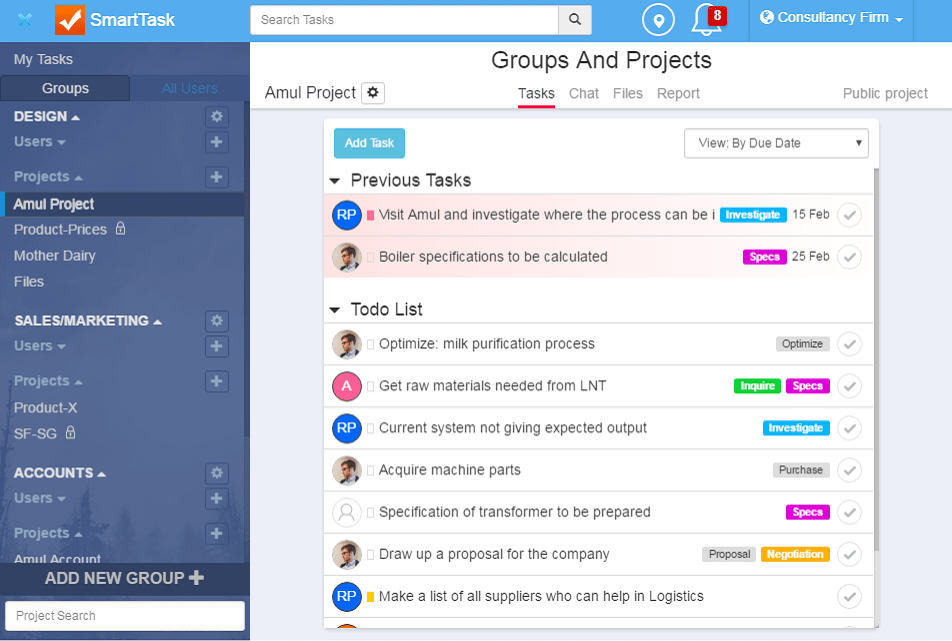952x641 pixels.
Task: Click Investigate tag on Visit Amul task
Action: pos(753,215)
